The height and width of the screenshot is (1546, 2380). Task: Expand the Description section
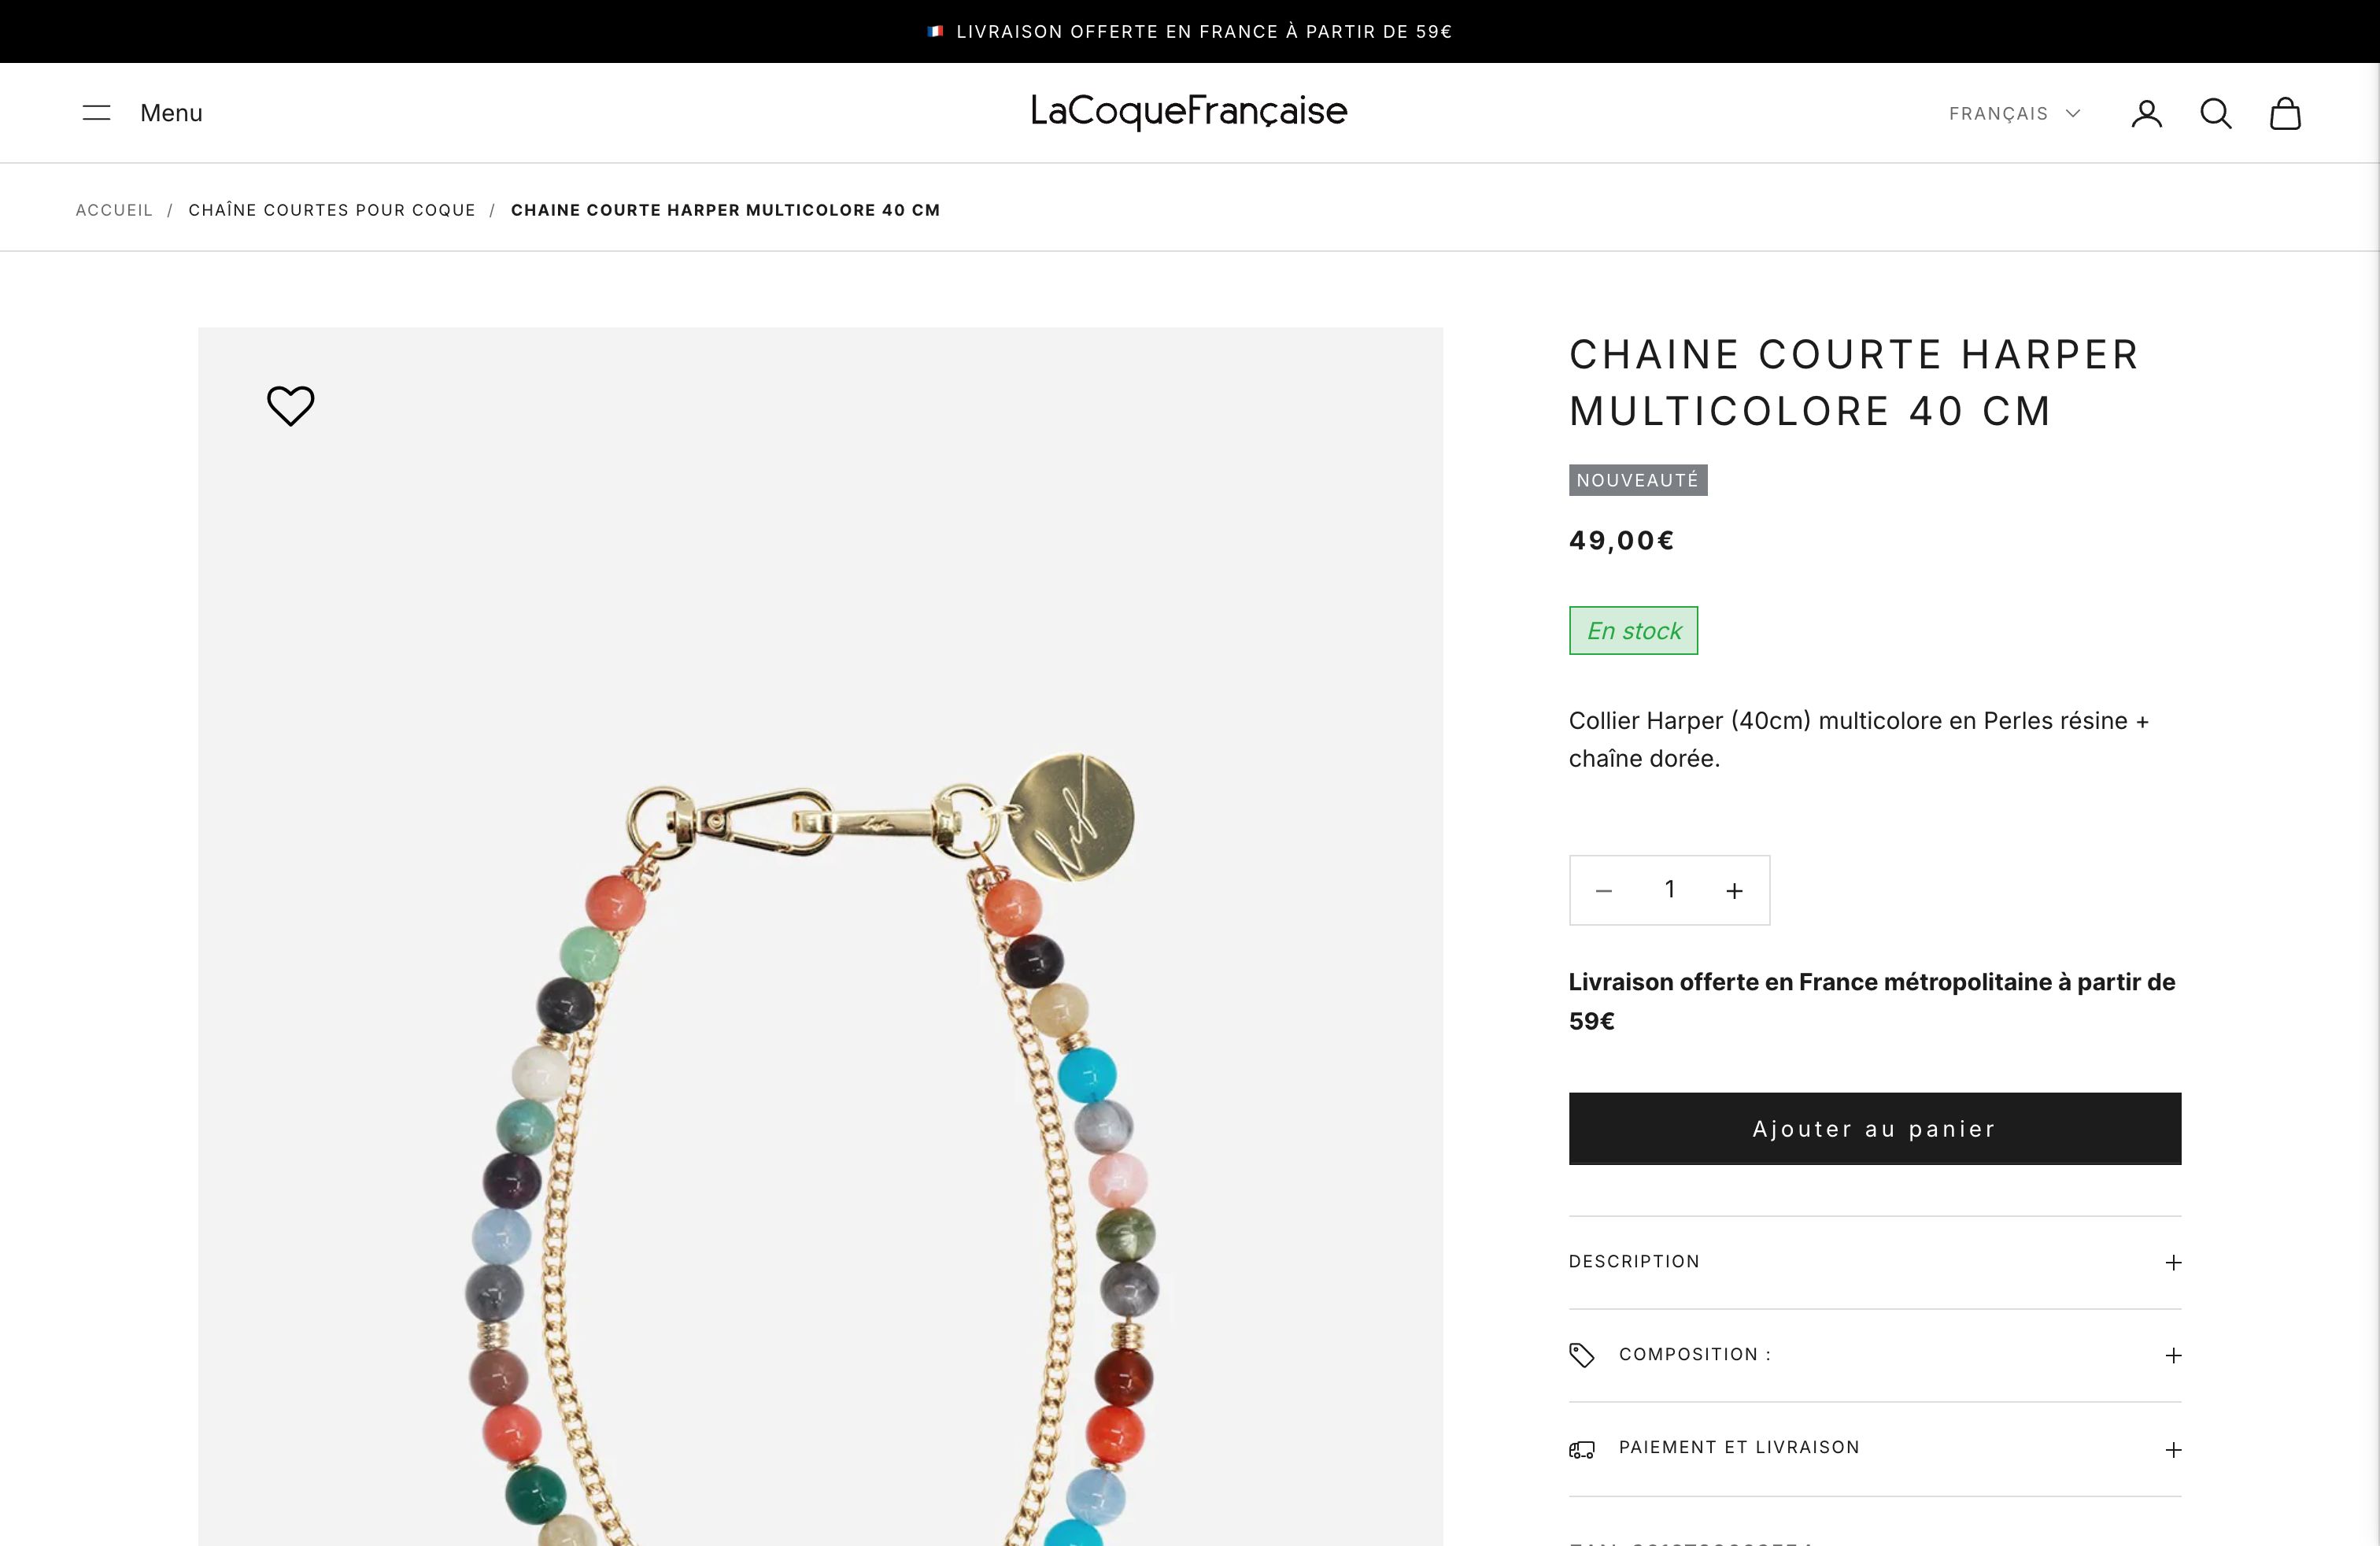[x=1874, y=1262]
